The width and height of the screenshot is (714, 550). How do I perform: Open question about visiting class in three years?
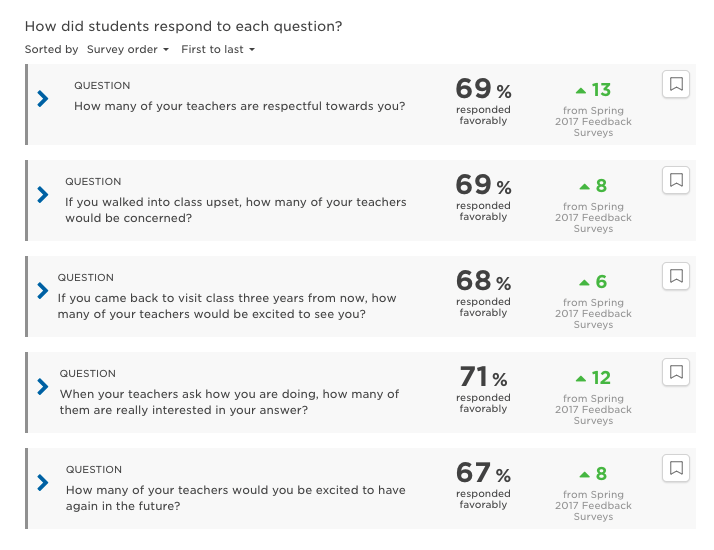pyautogui.click(x=227, y=306)
